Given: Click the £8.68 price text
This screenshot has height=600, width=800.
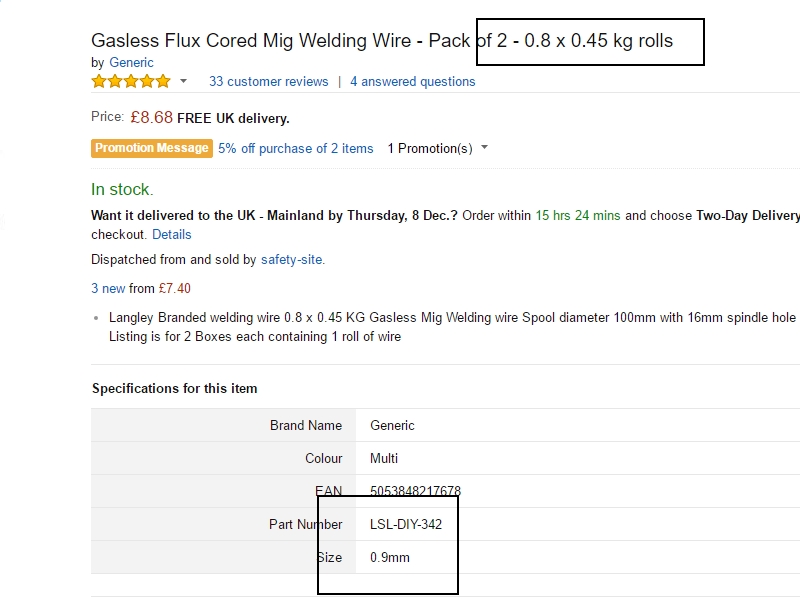Looking at the screenshot, I should [152, 117].
